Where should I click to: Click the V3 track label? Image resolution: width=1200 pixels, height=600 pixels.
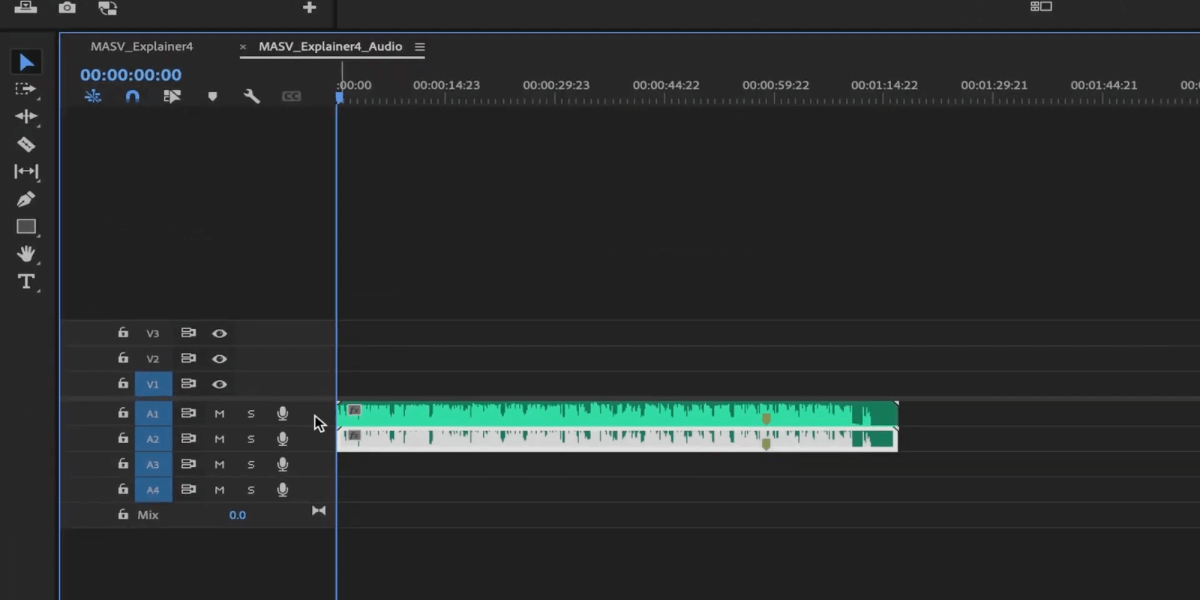153,333
